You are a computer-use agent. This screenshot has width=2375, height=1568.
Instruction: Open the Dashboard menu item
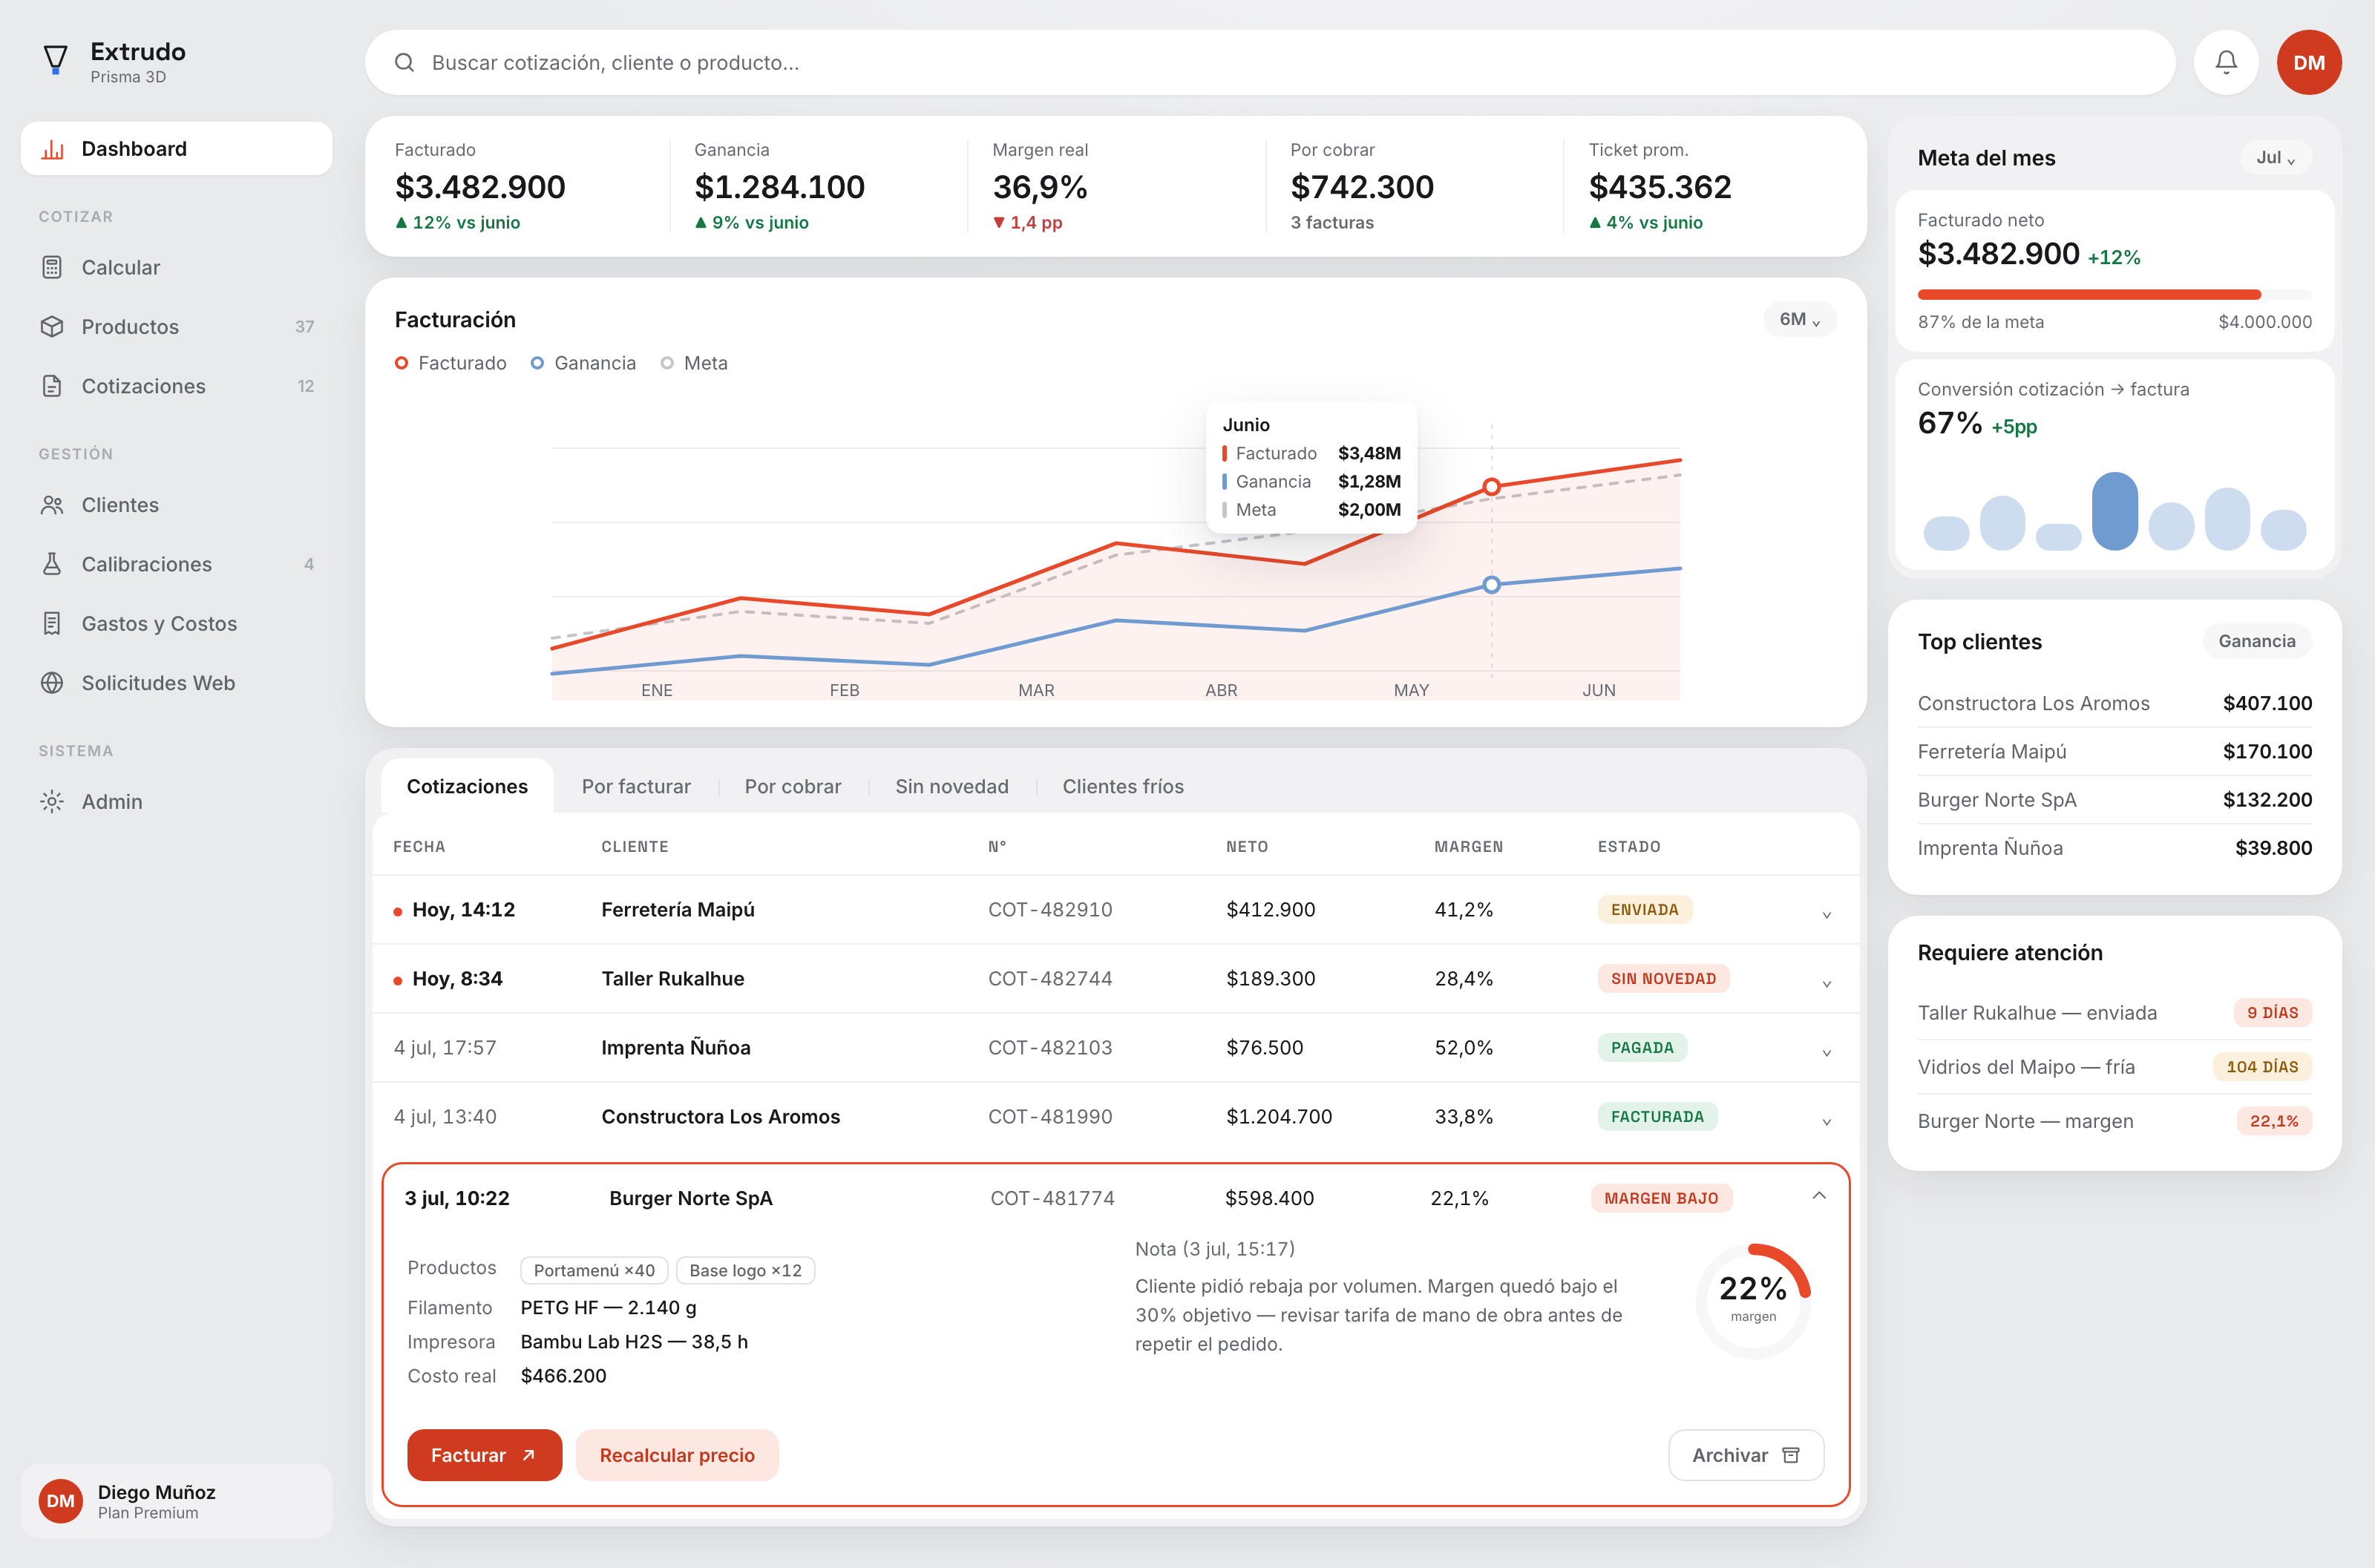176,149
